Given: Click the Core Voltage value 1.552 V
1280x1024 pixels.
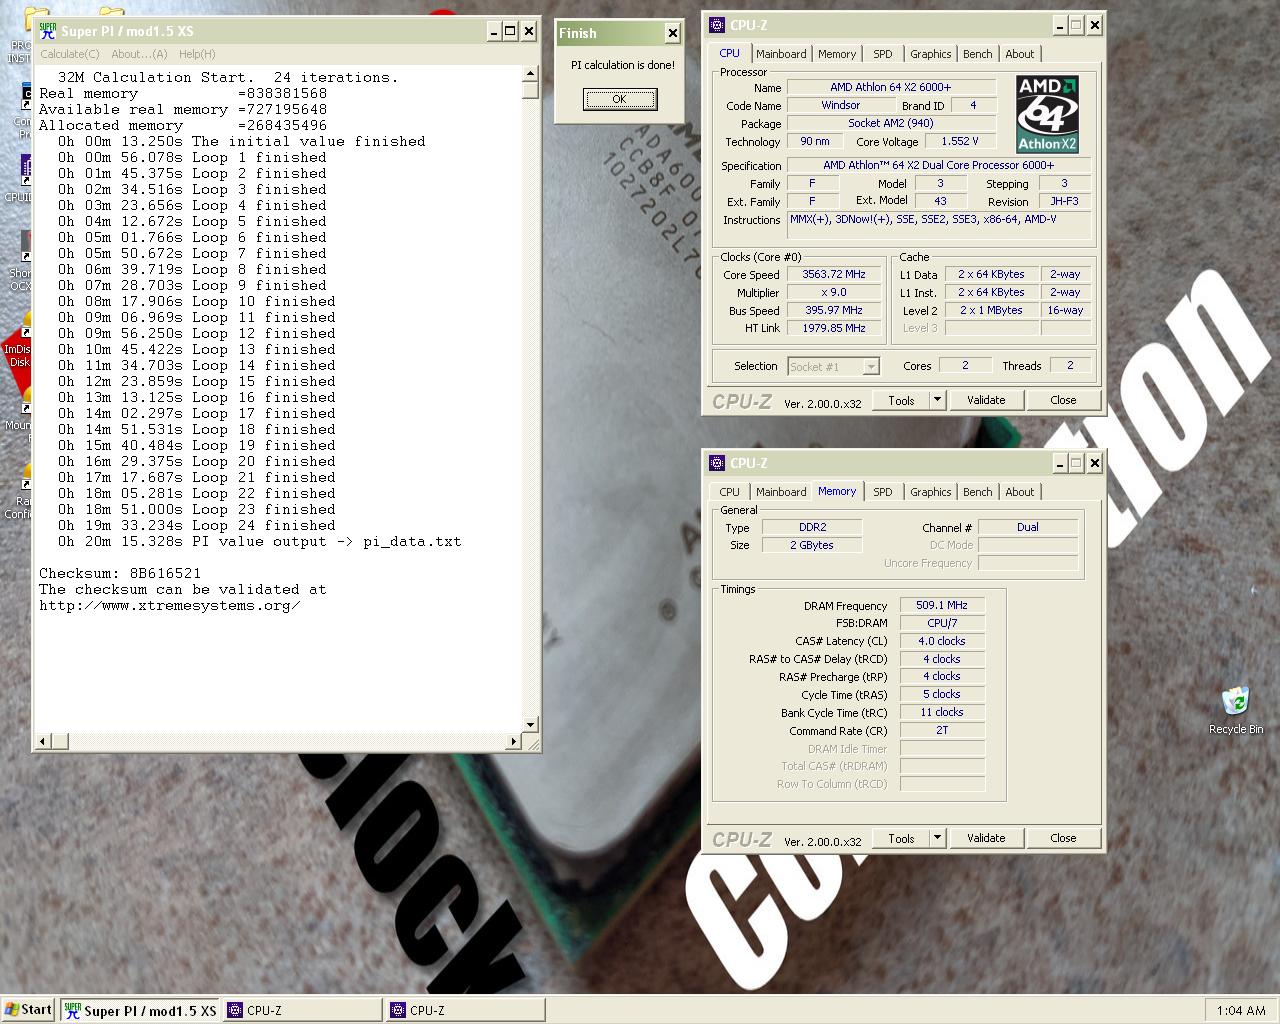Looking at the screenshot, I should pos(960,142).
